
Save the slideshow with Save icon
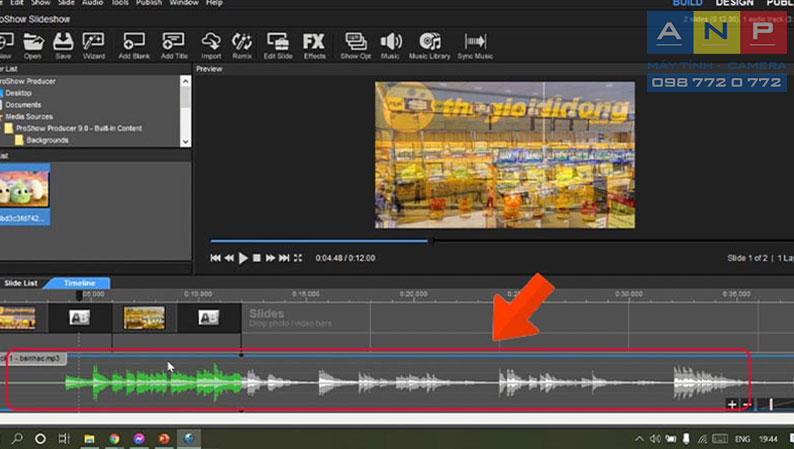click(x=63, y=46)
